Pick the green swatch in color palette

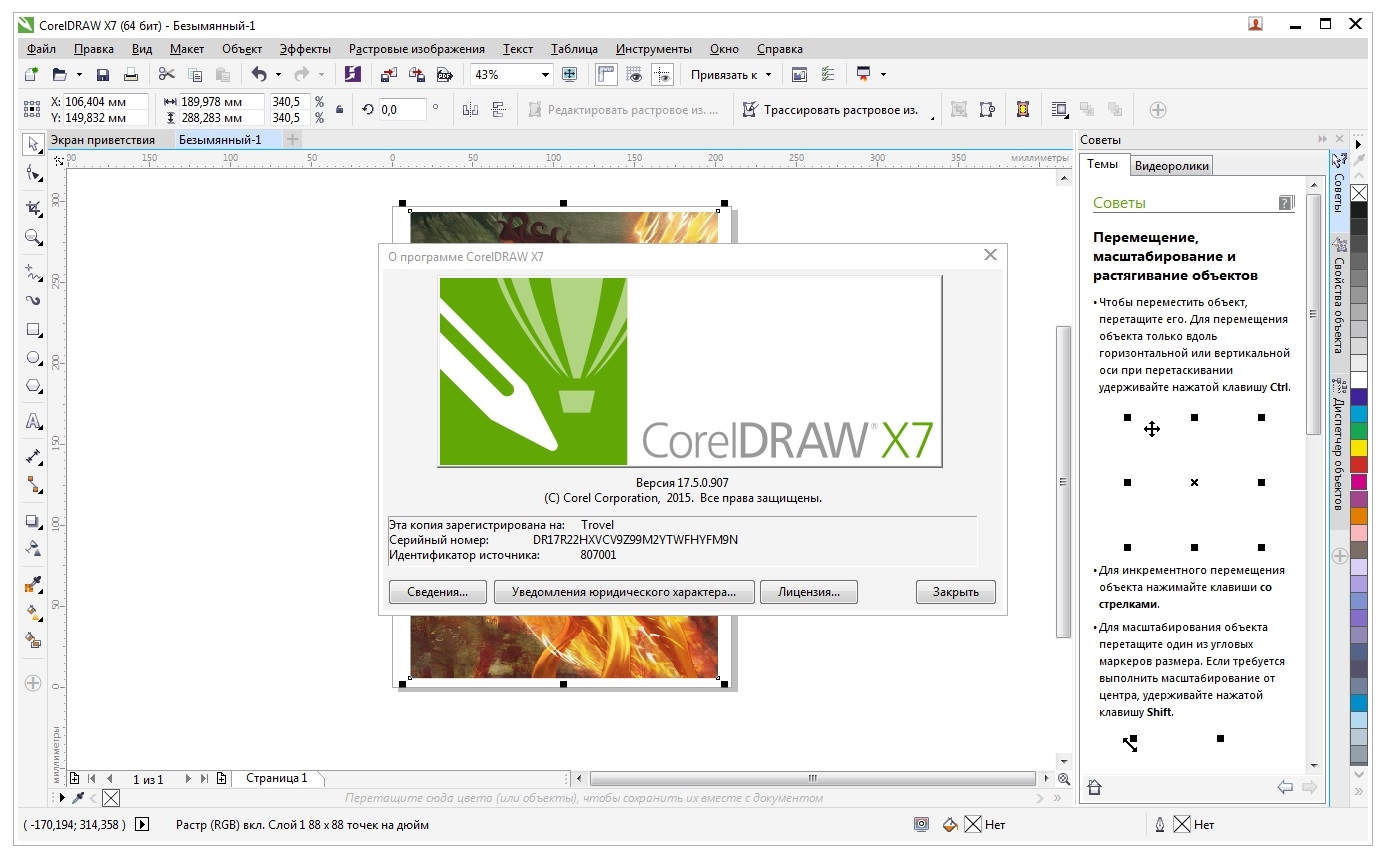click(x=1359, y=430)
